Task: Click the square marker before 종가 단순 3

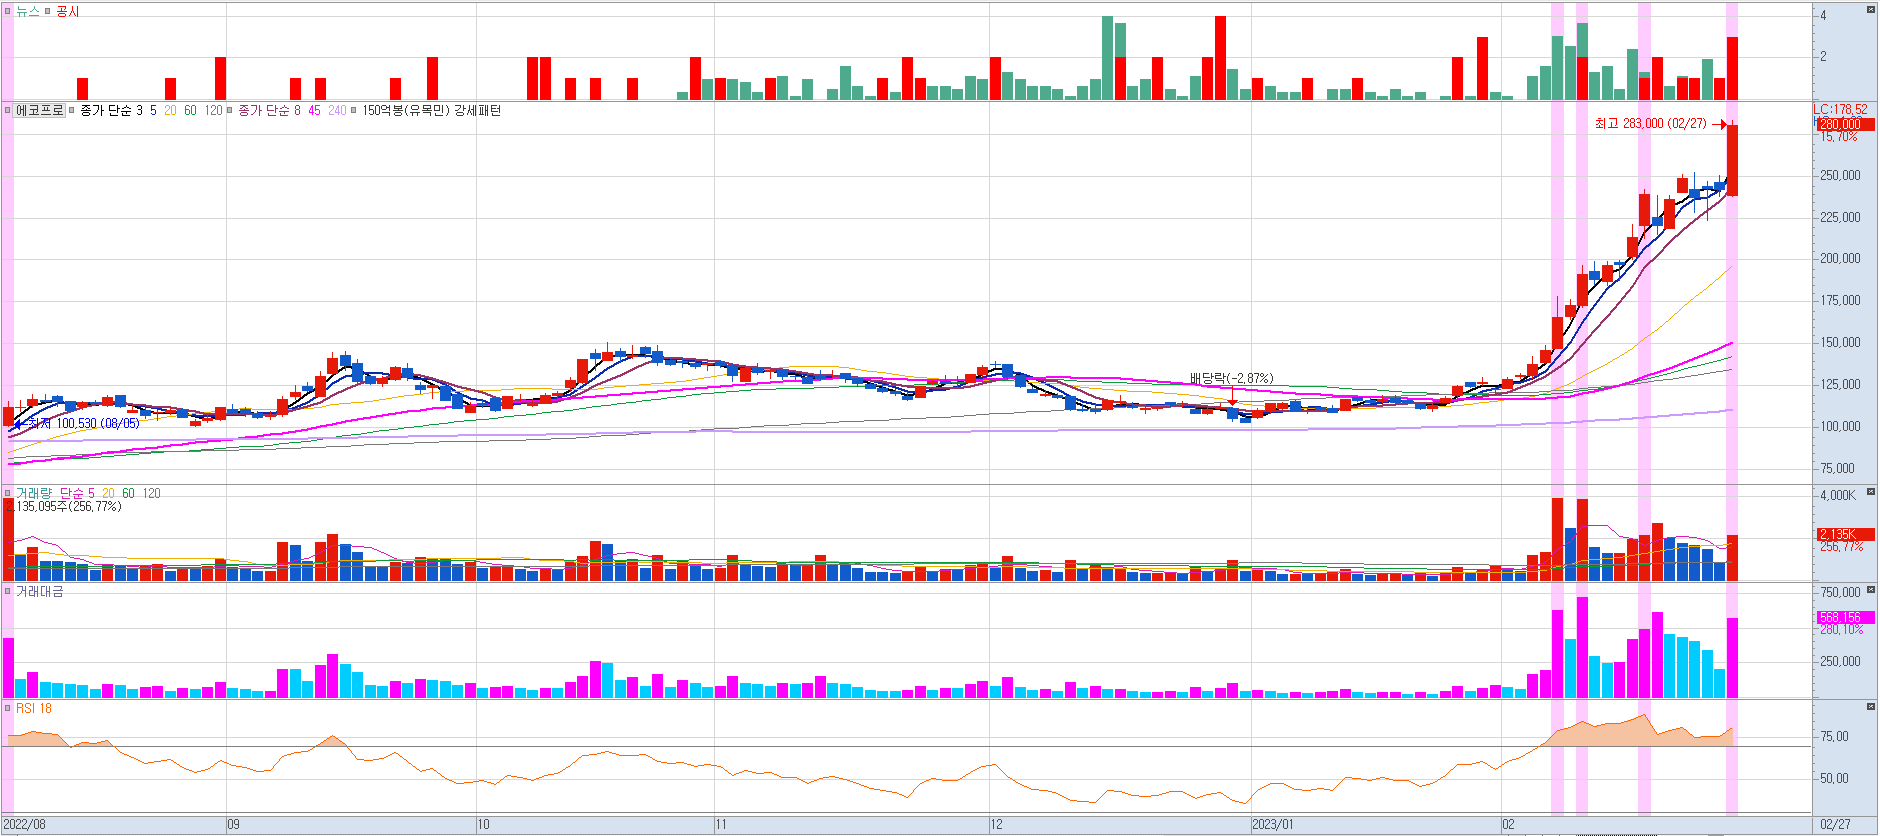Action: (71, 110)
